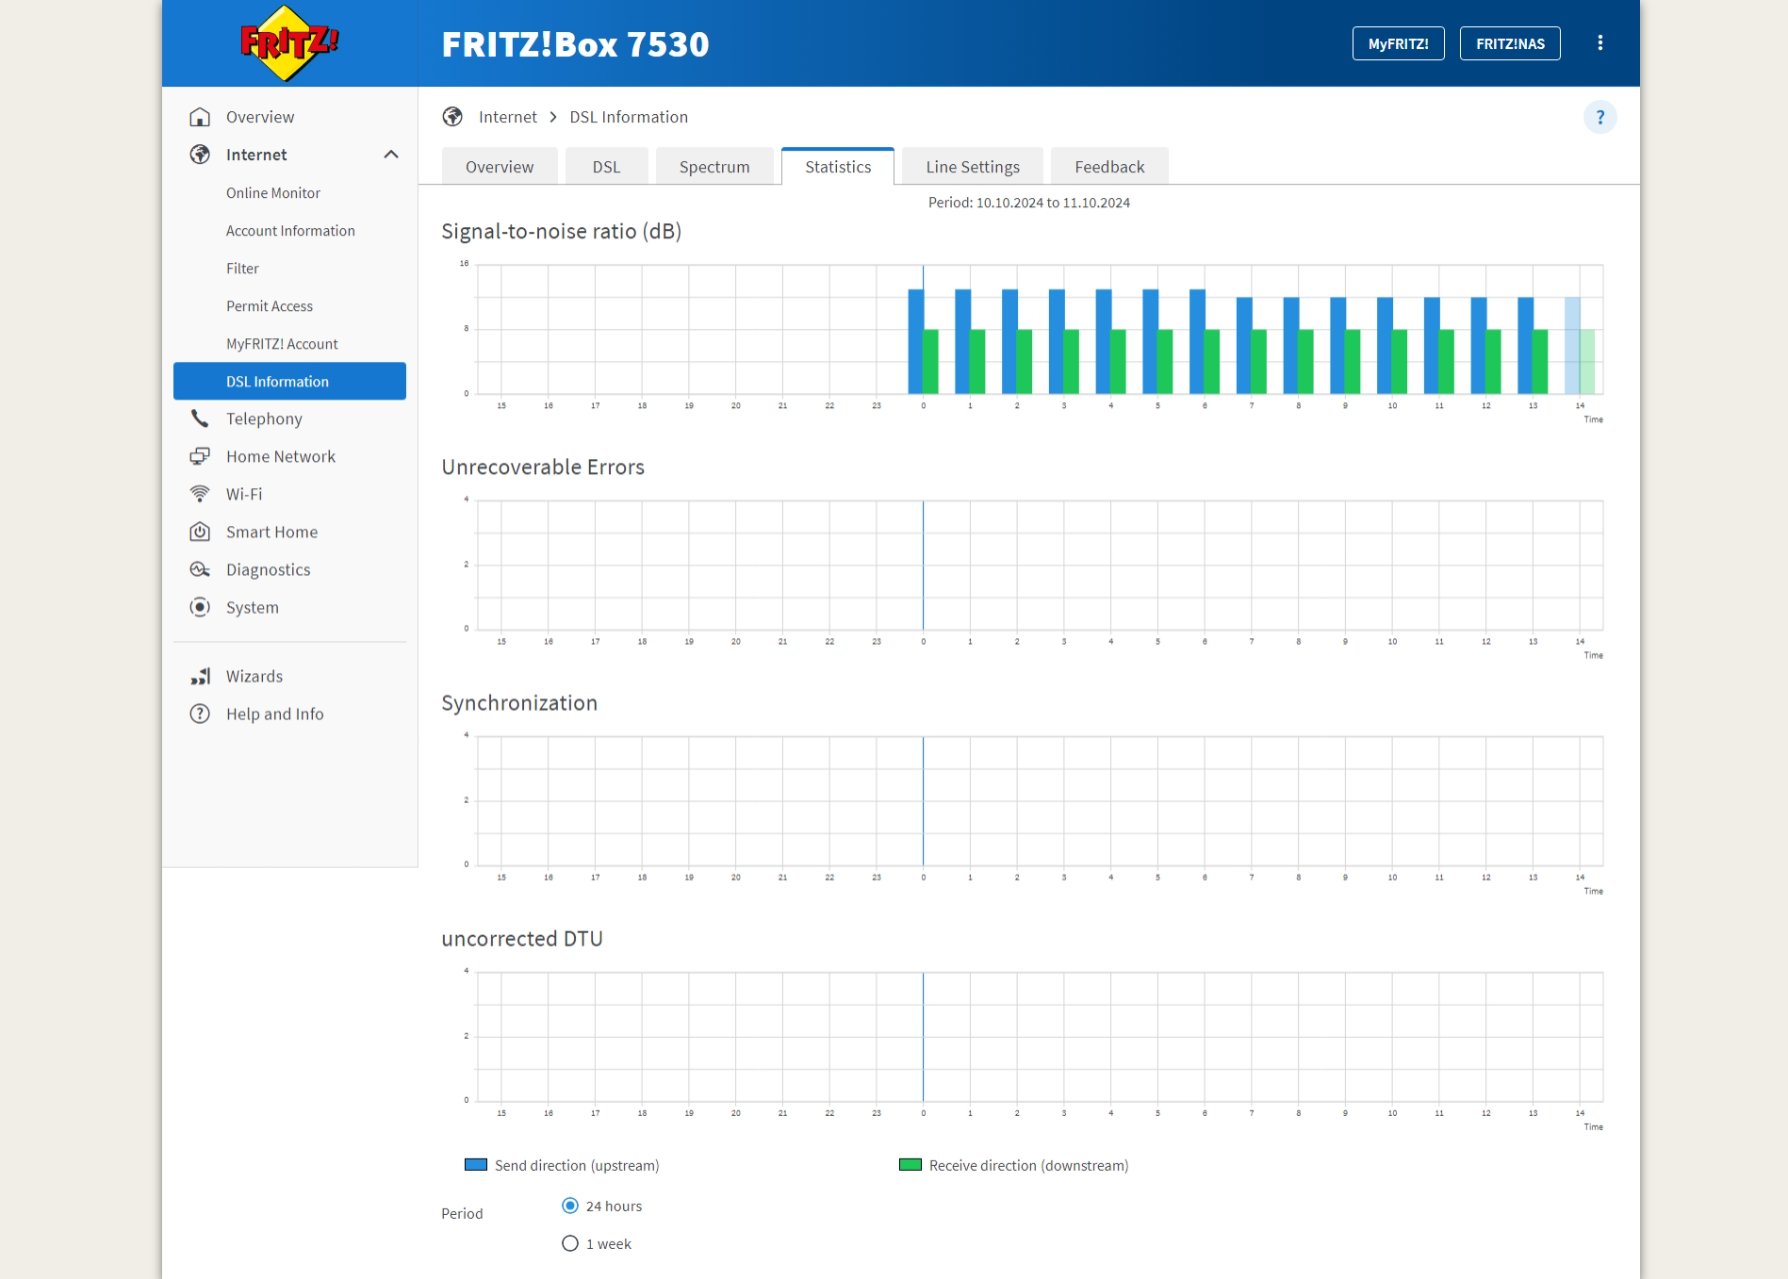Click the blue upstream legend swatch
This screenshot has width=1788, height=1279.
tap(476, 1165)
